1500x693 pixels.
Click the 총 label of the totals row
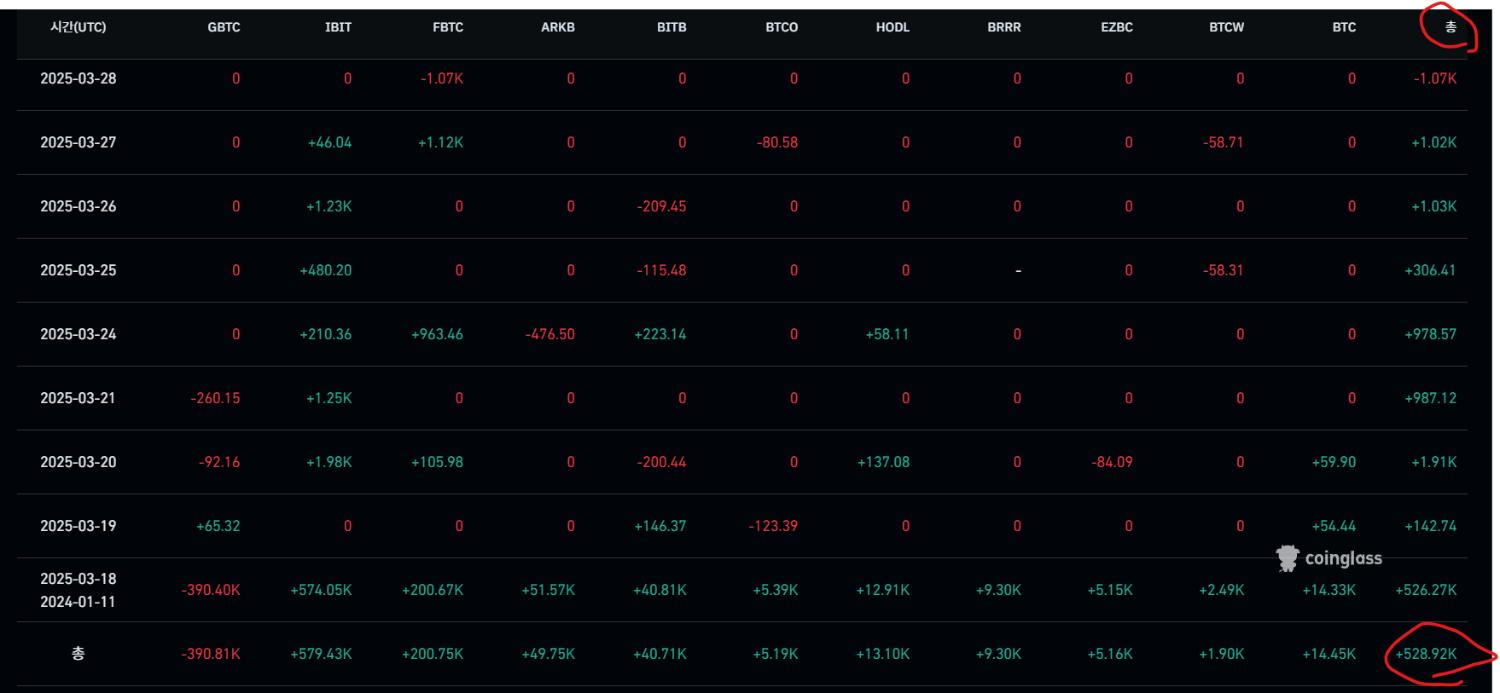pyautogui.click(x=78, y=654)
